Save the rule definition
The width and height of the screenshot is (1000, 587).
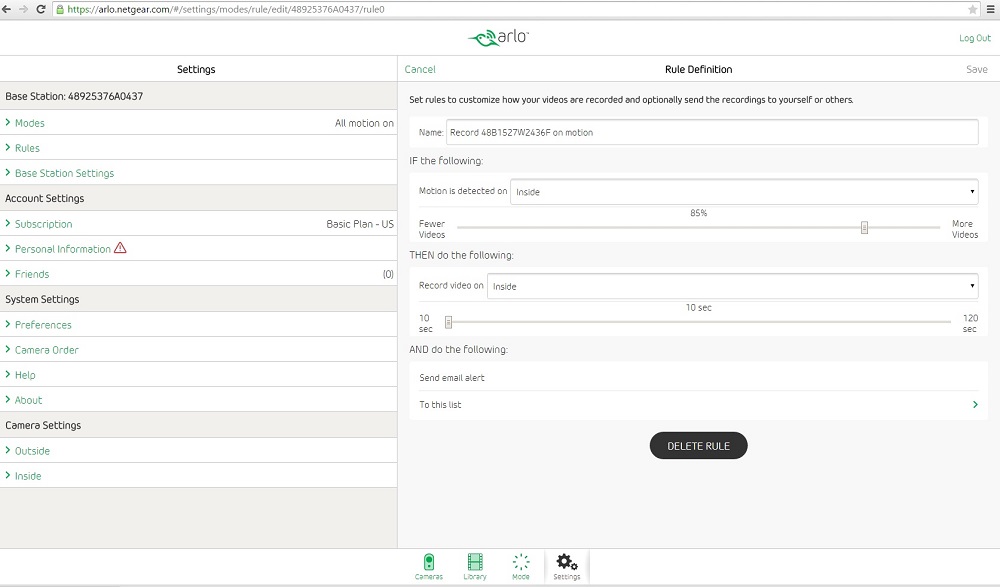(976, 69)
